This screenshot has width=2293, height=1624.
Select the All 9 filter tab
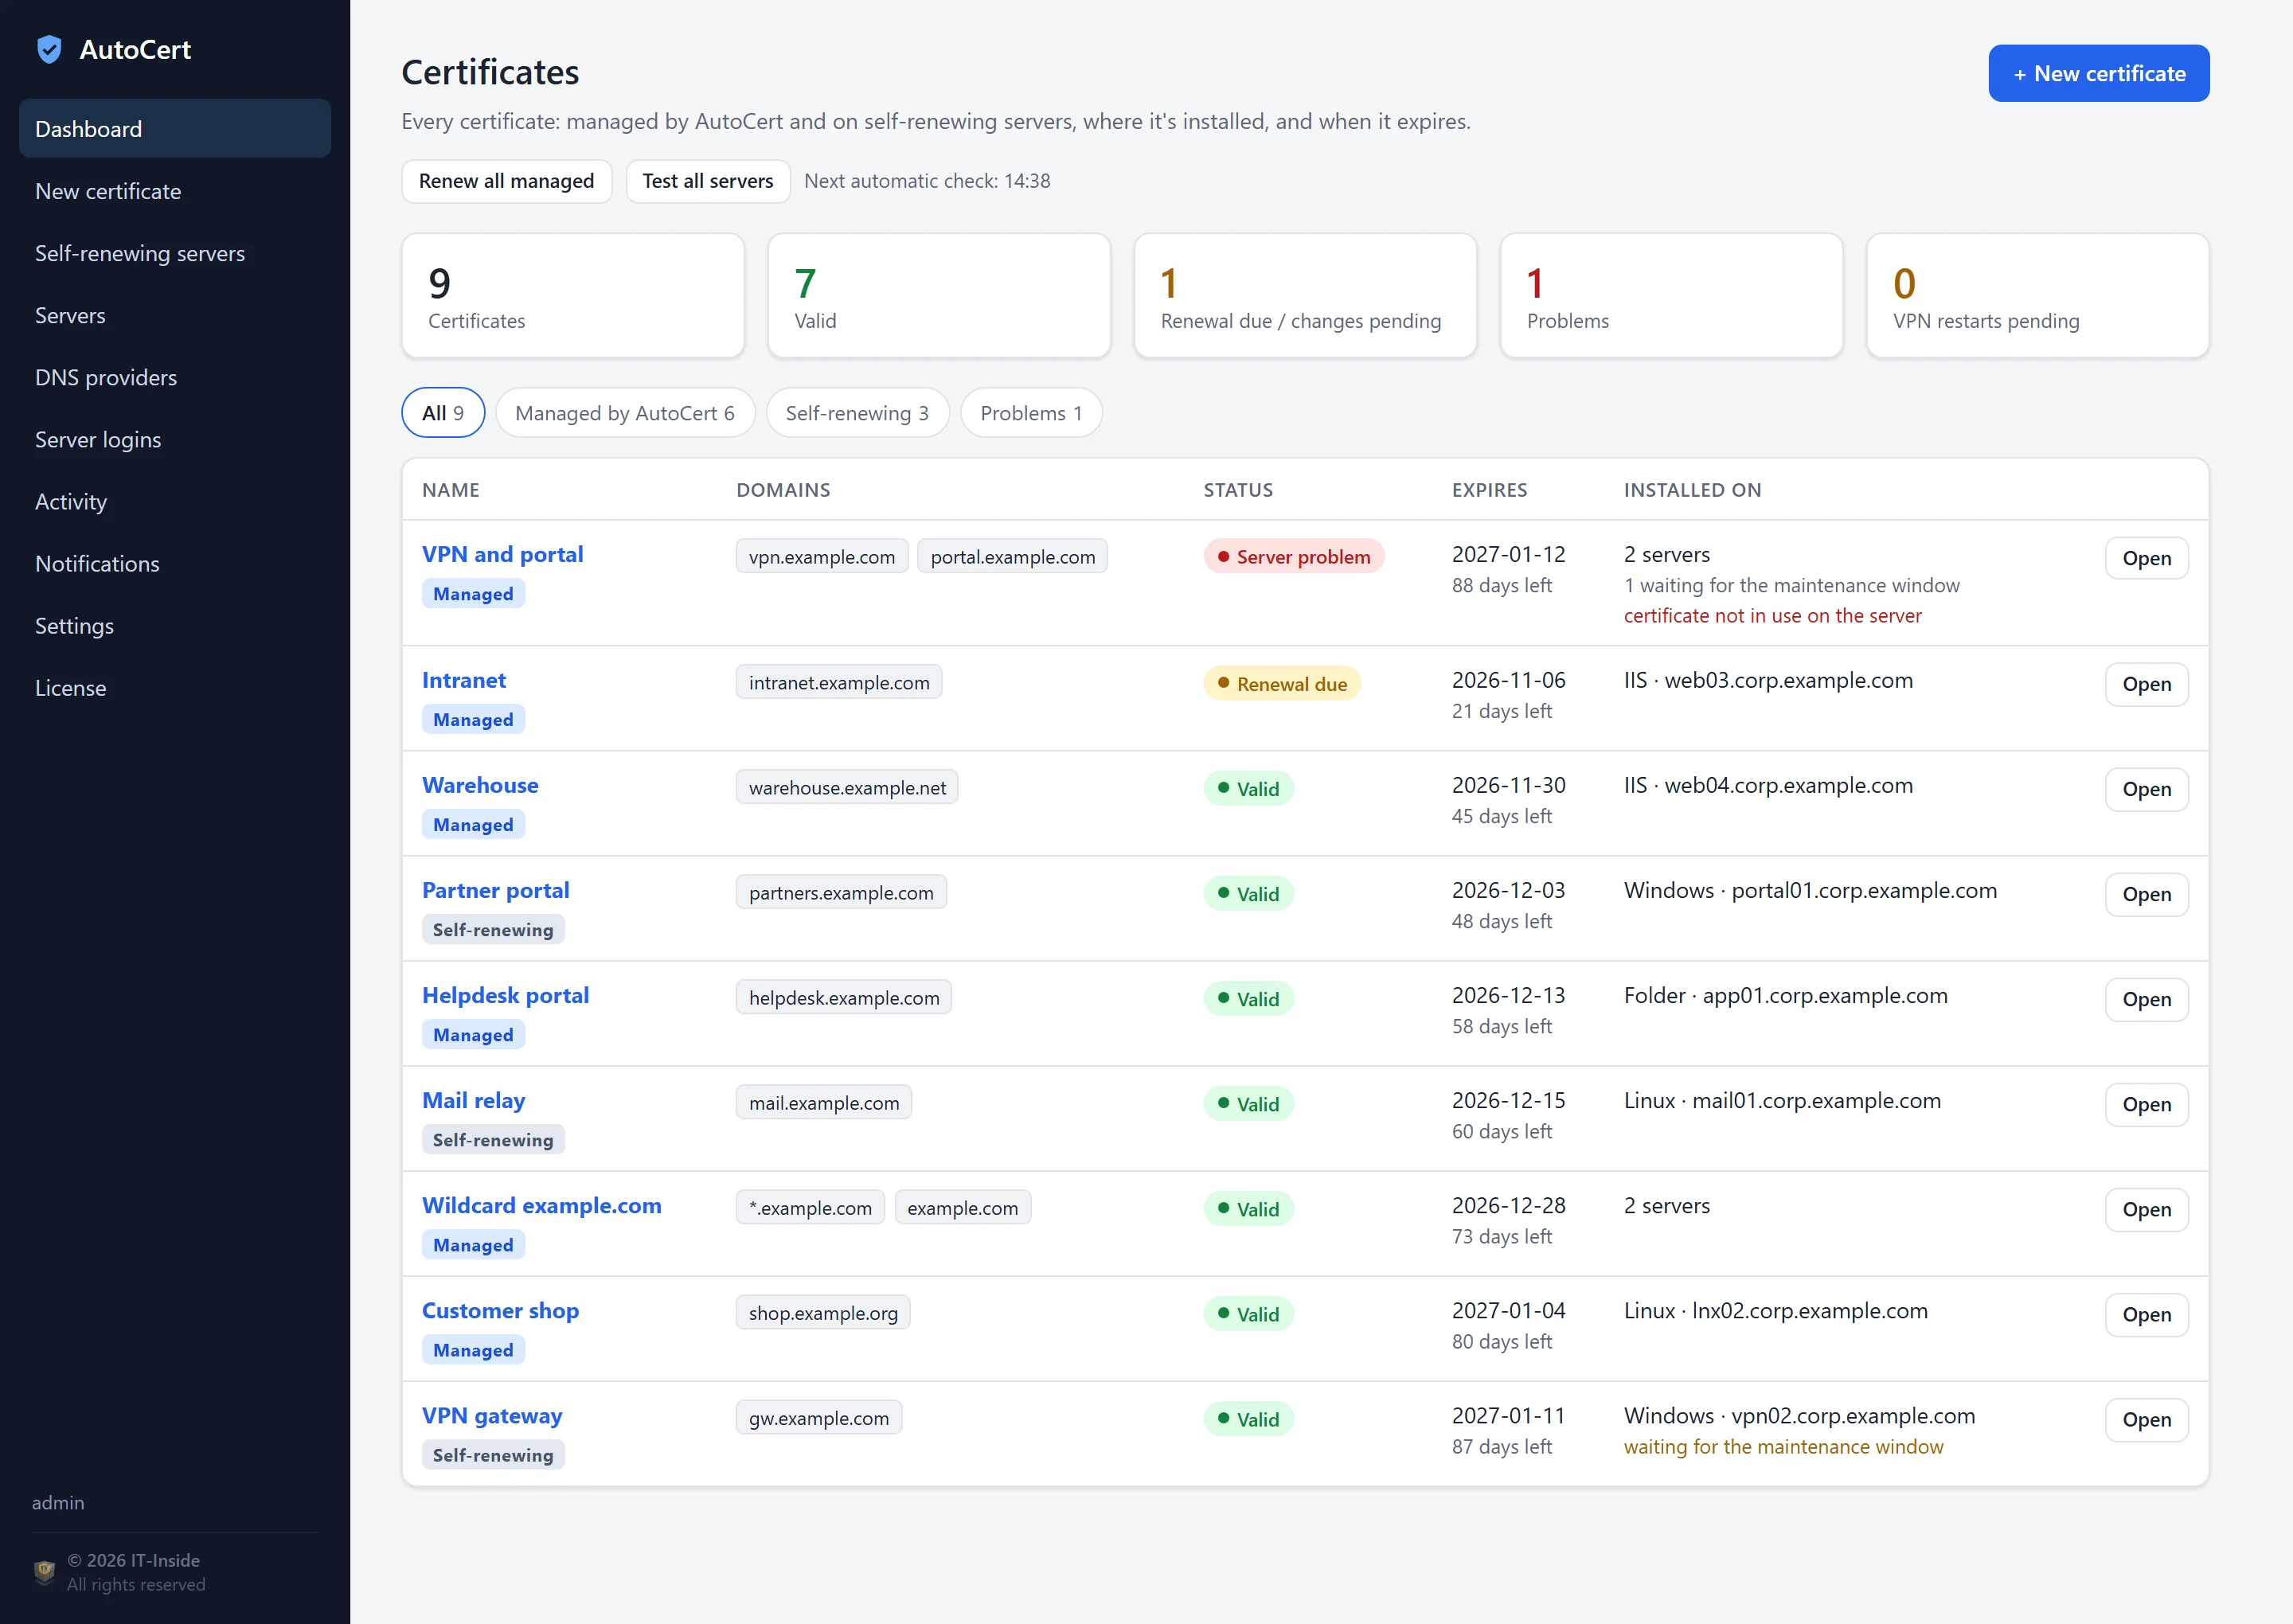pyautogui.click(x=443, y=413)
